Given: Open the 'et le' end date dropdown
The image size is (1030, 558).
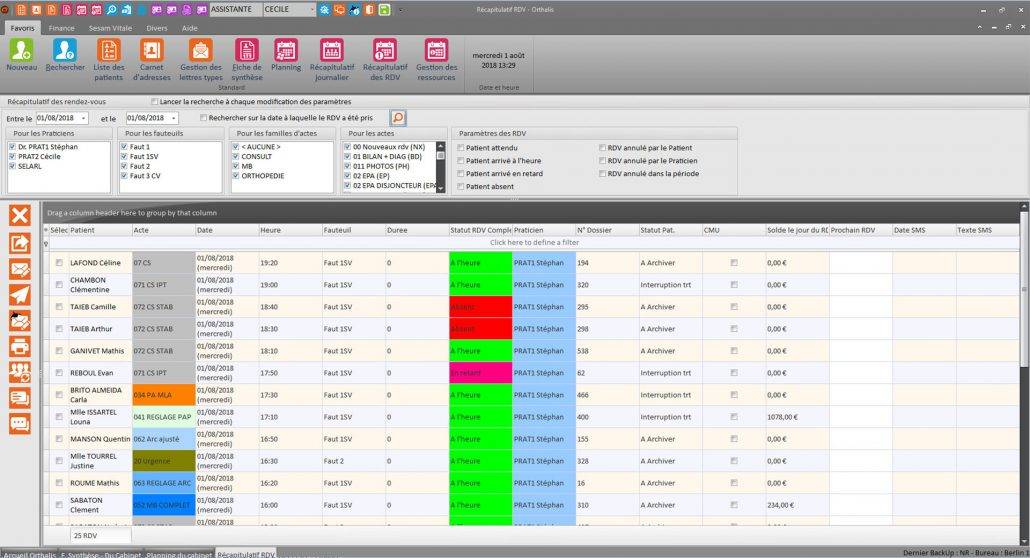Looking at the screenshot, I should tap(174, 118).
